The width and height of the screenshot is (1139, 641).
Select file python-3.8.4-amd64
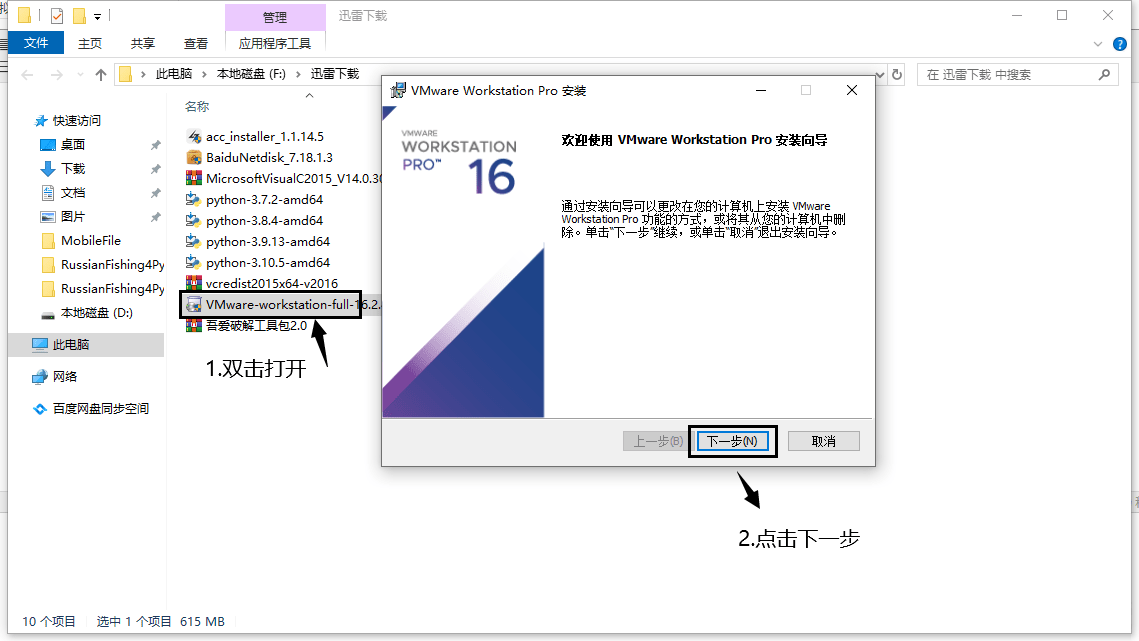[264, 221]
